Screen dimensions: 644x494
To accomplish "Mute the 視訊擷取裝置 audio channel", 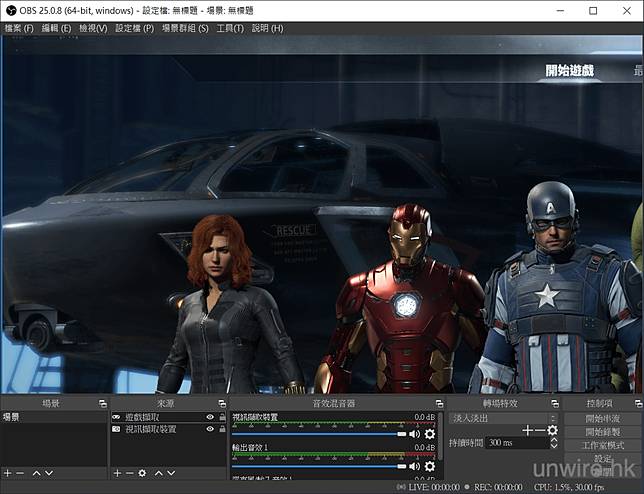I will pos(415,434).
